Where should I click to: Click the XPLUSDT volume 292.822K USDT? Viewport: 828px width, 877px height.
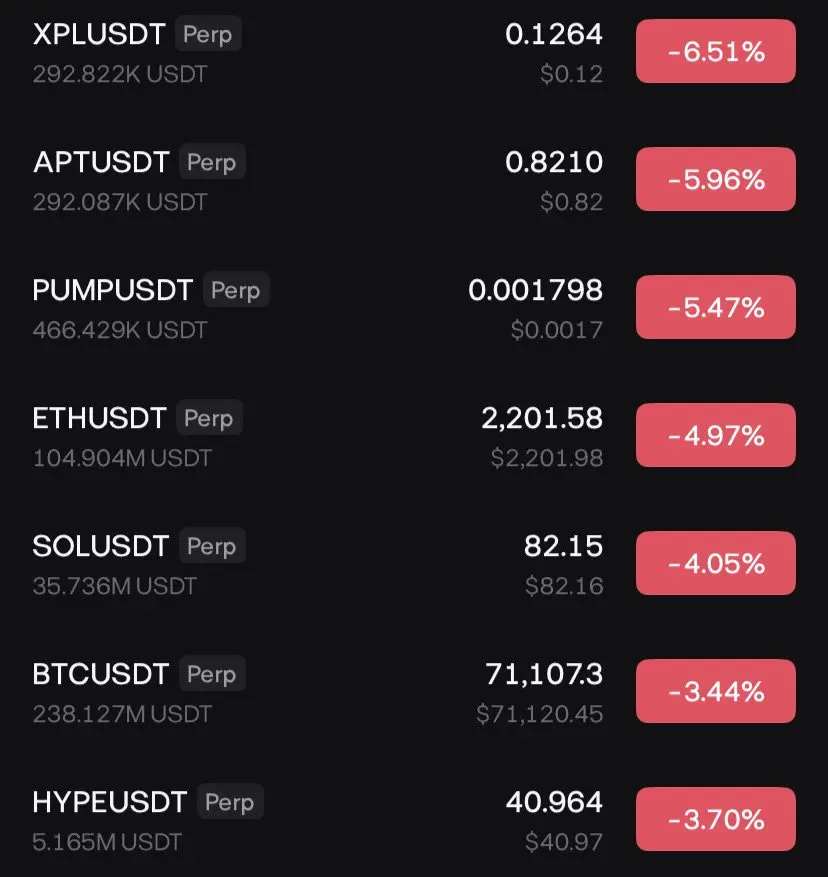click(120, 74)
